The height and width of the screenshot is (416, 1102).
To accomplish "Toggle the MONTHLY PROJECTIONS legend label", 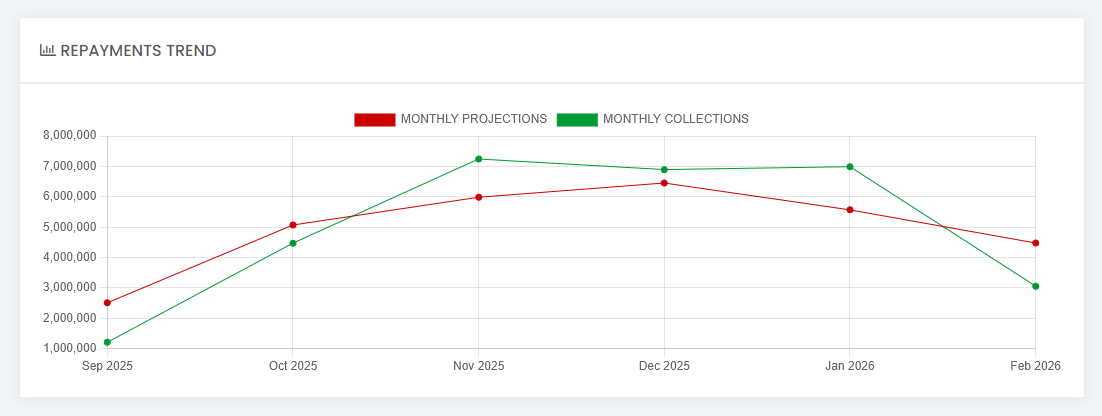I will point(473,119).
